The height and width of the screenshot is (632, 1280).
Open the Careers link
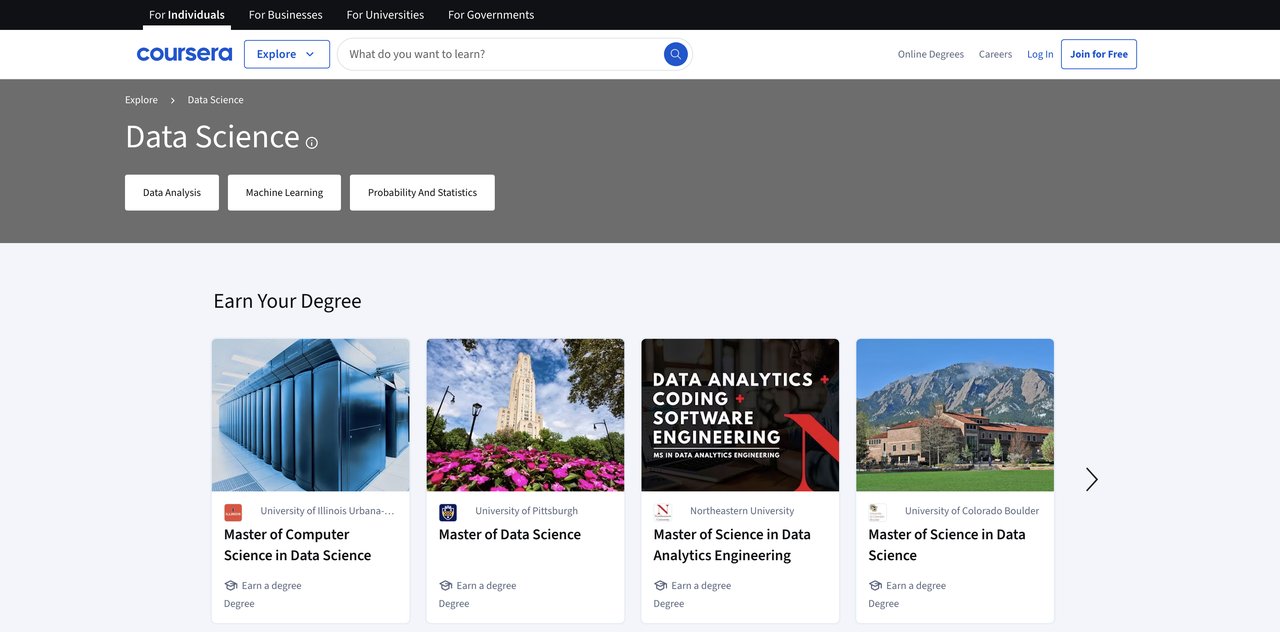pos(995,54)
